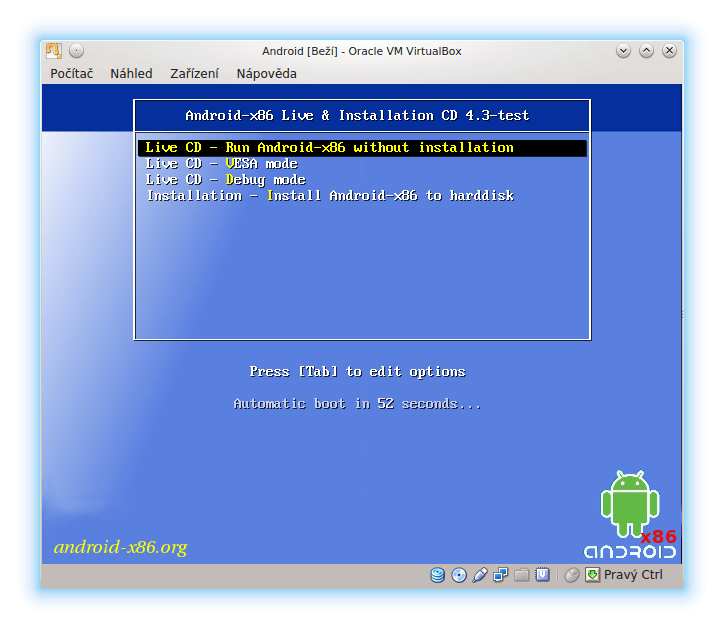The width and height of the screenshot is (724, 629).
Task: Click the shared folders status icon
Action: (522, 575)
